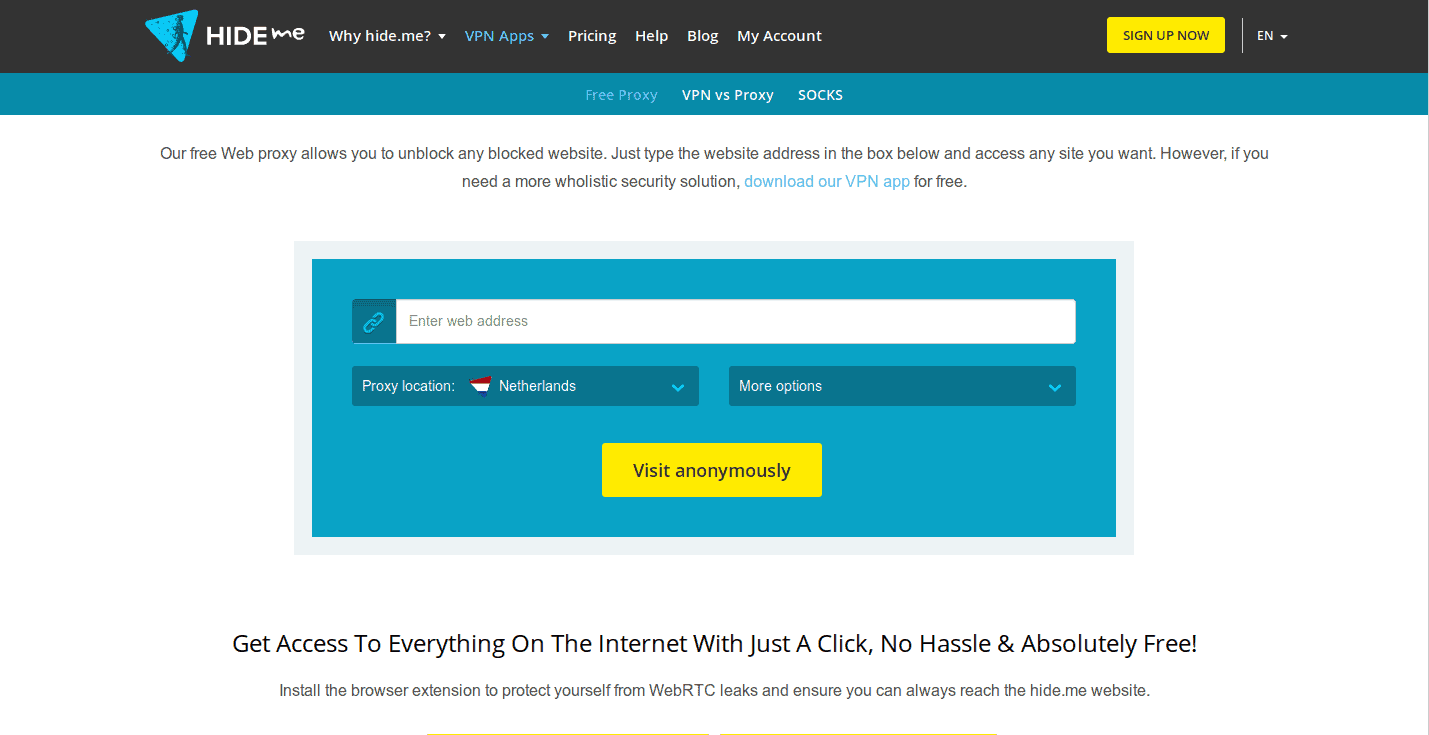Image resolution: width=1429 pixels, height=735 pixels.
Task: Select the Free Proxy tab
Action: coord(621,95)
